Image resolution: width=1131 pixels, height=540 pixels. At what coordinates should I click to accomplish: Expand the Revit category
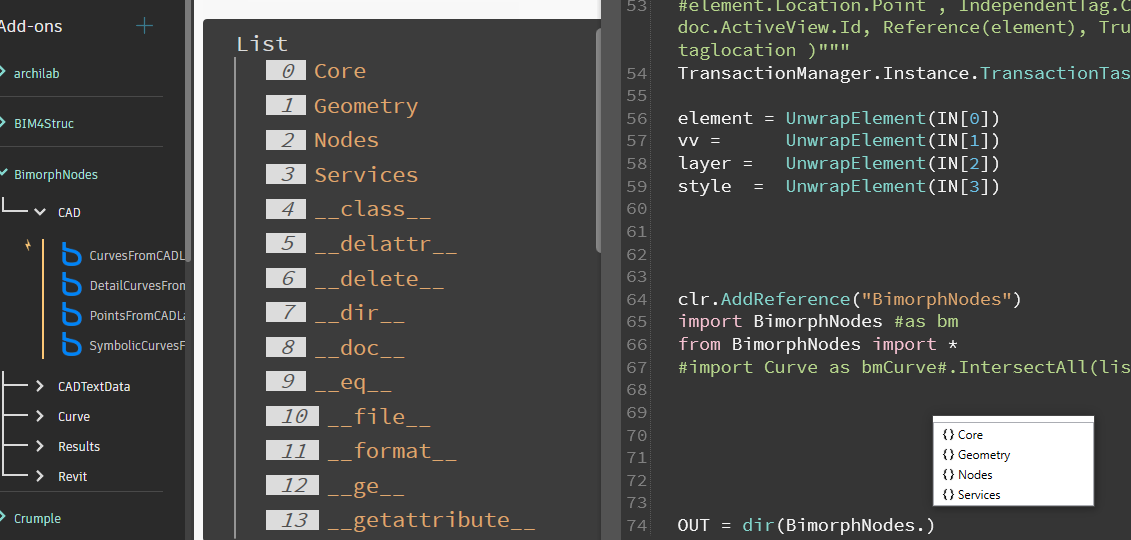(x=40, y=477)
